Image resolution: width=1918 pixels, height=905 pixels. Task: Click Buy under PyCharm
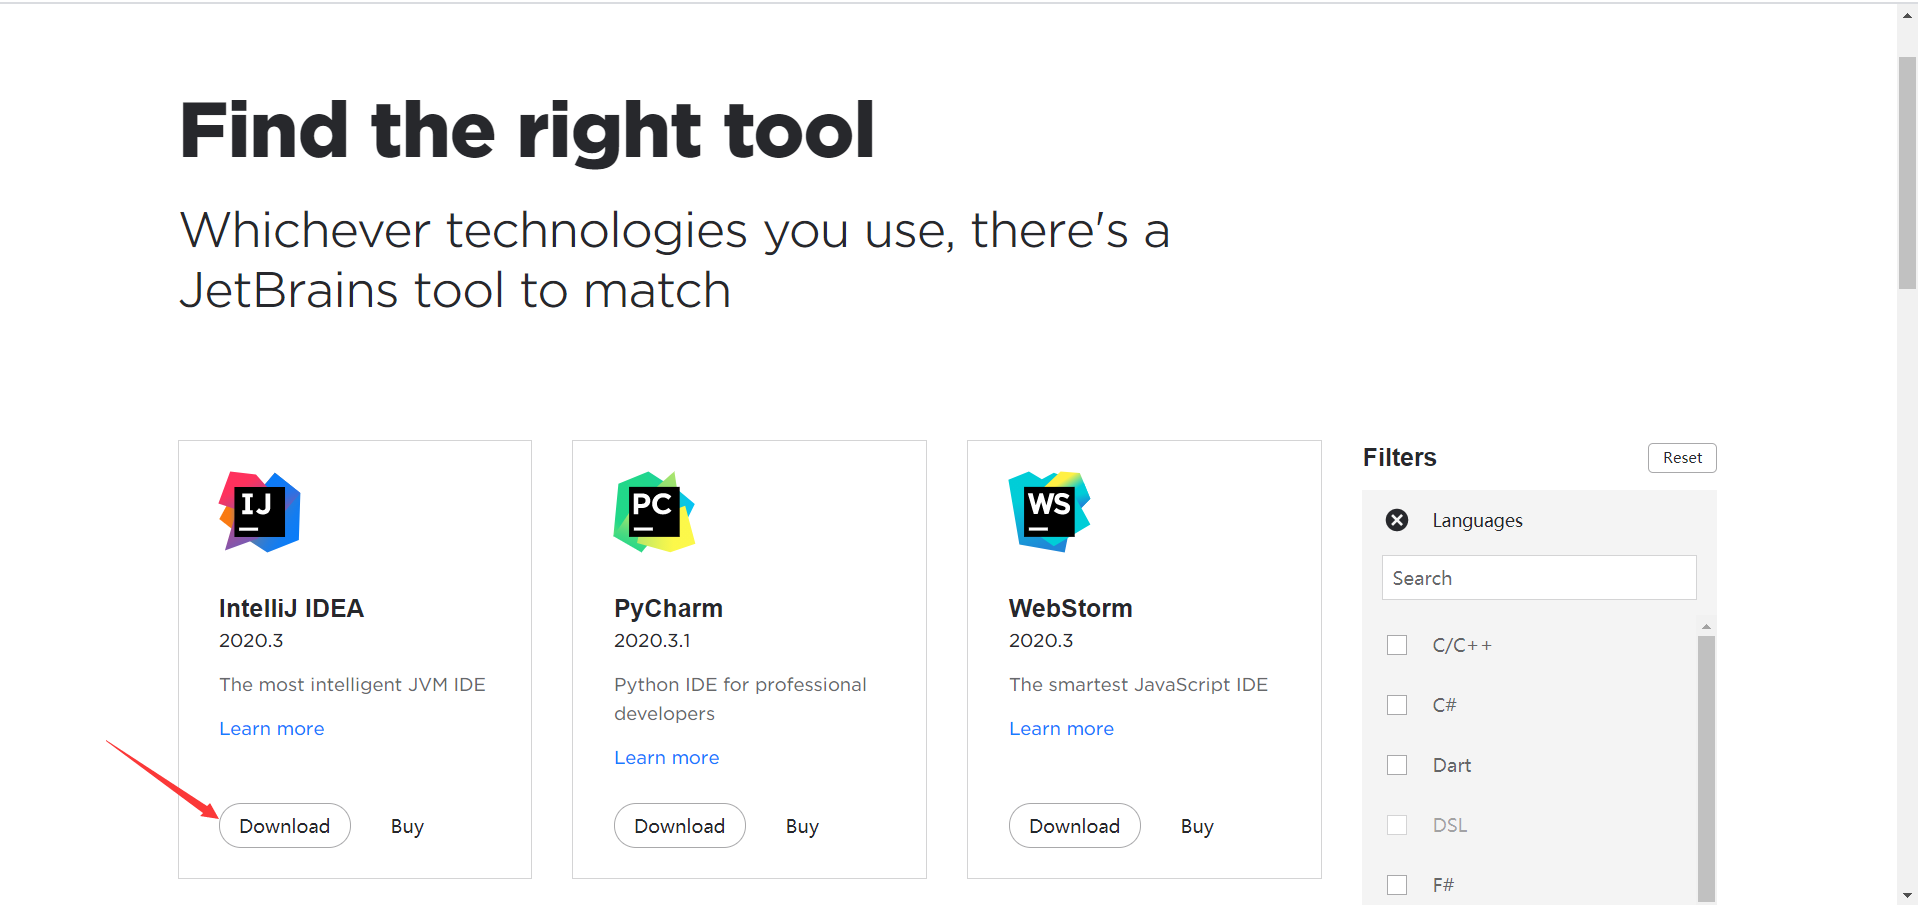coord(802,827)
